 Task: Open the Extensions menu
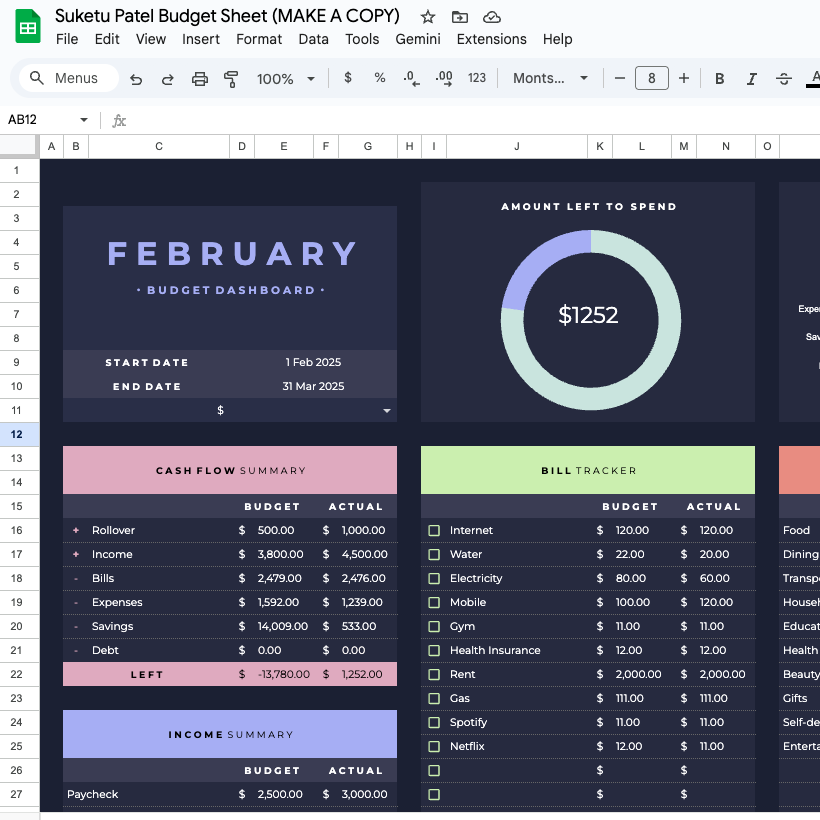pos(491,39)
